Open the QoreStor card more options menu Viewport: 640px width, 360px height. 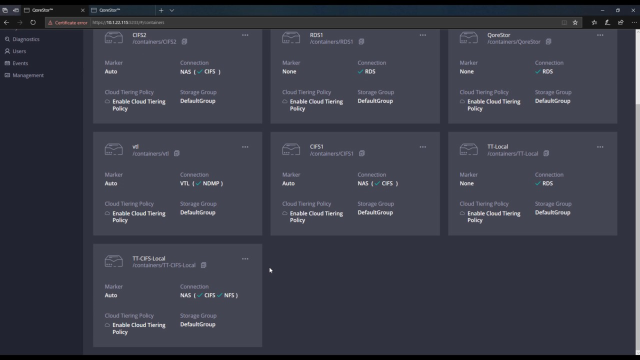point(600,35)
